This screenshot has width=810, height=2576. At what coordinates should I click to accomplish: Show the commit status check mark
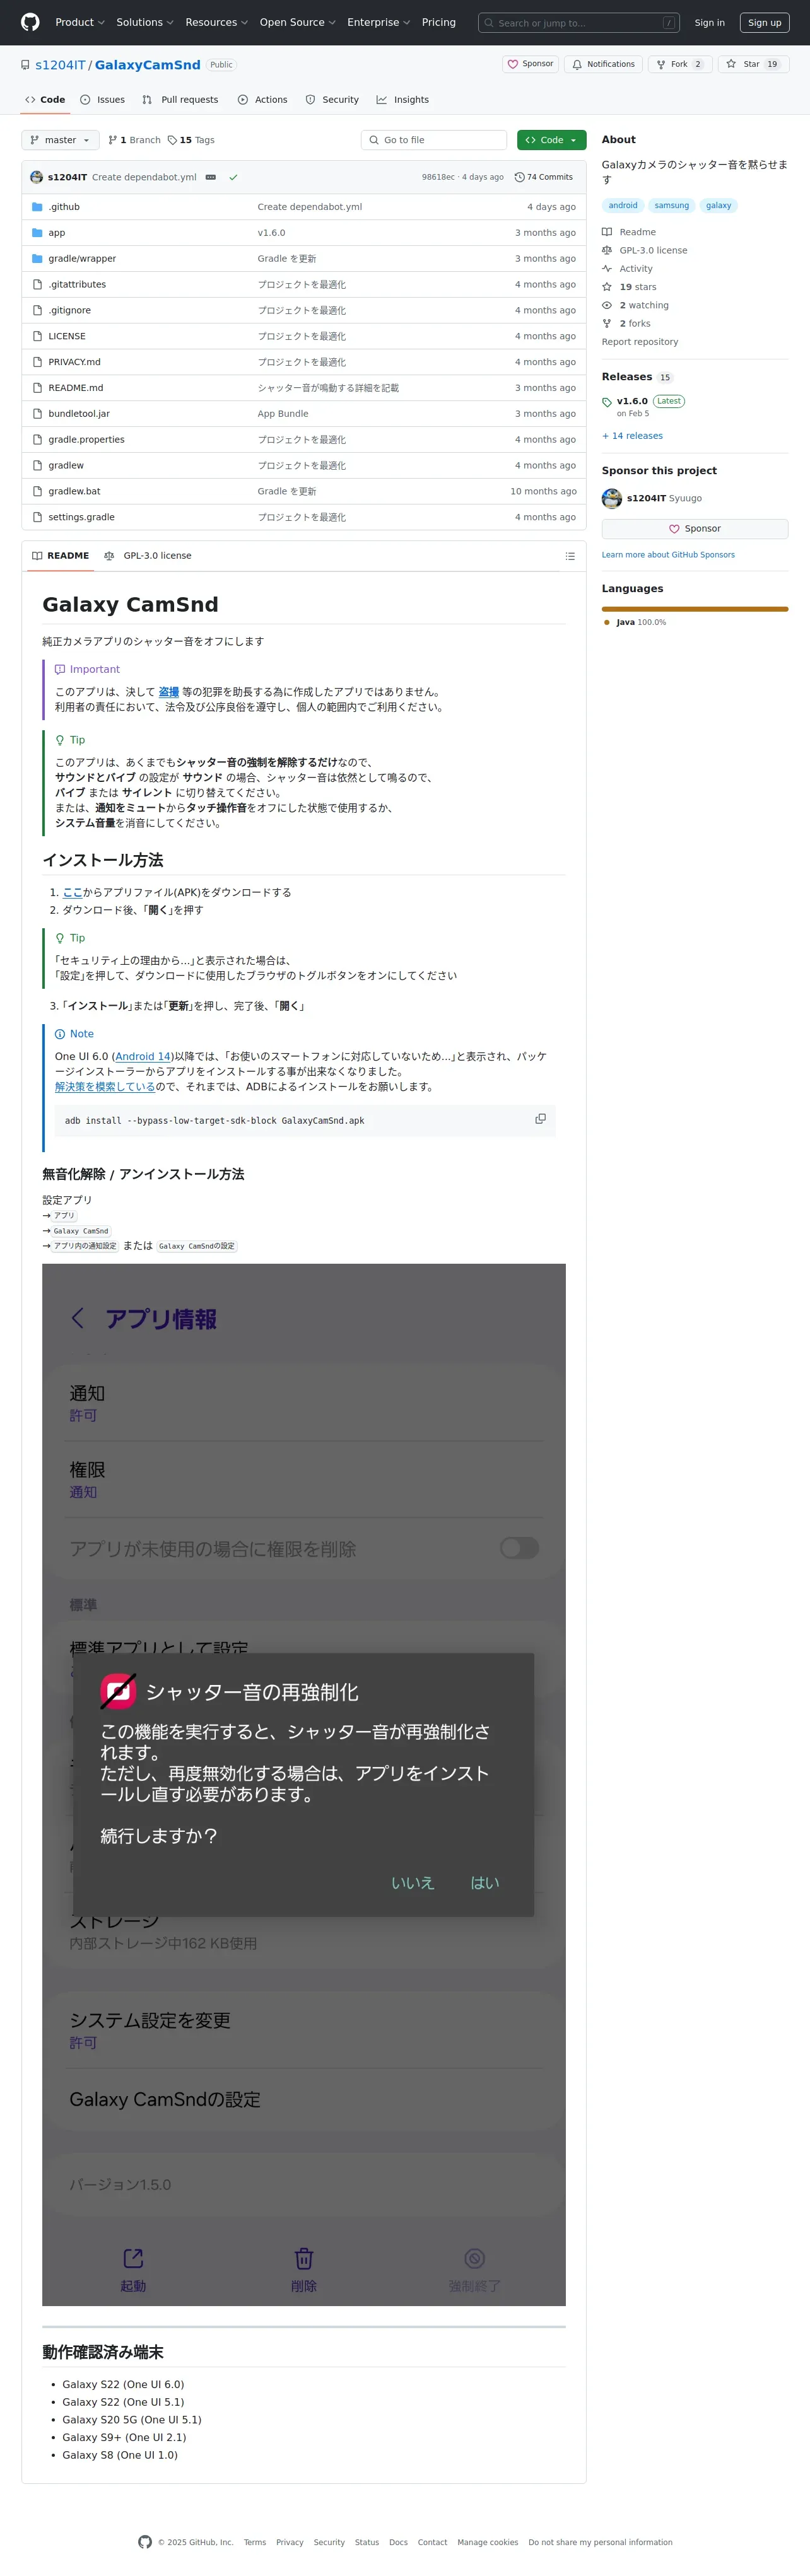(x=233, y=177)
